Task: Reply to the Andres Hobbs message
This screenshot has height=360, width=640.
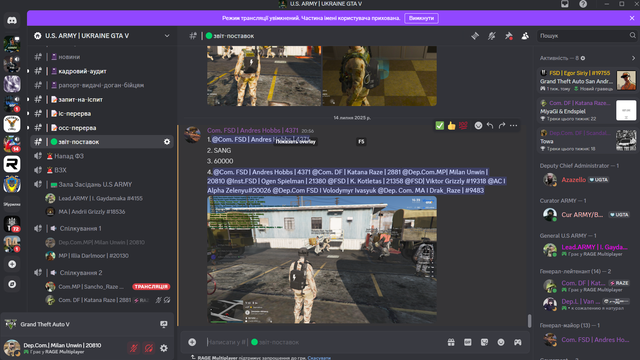Action: (x=490, y=126)
